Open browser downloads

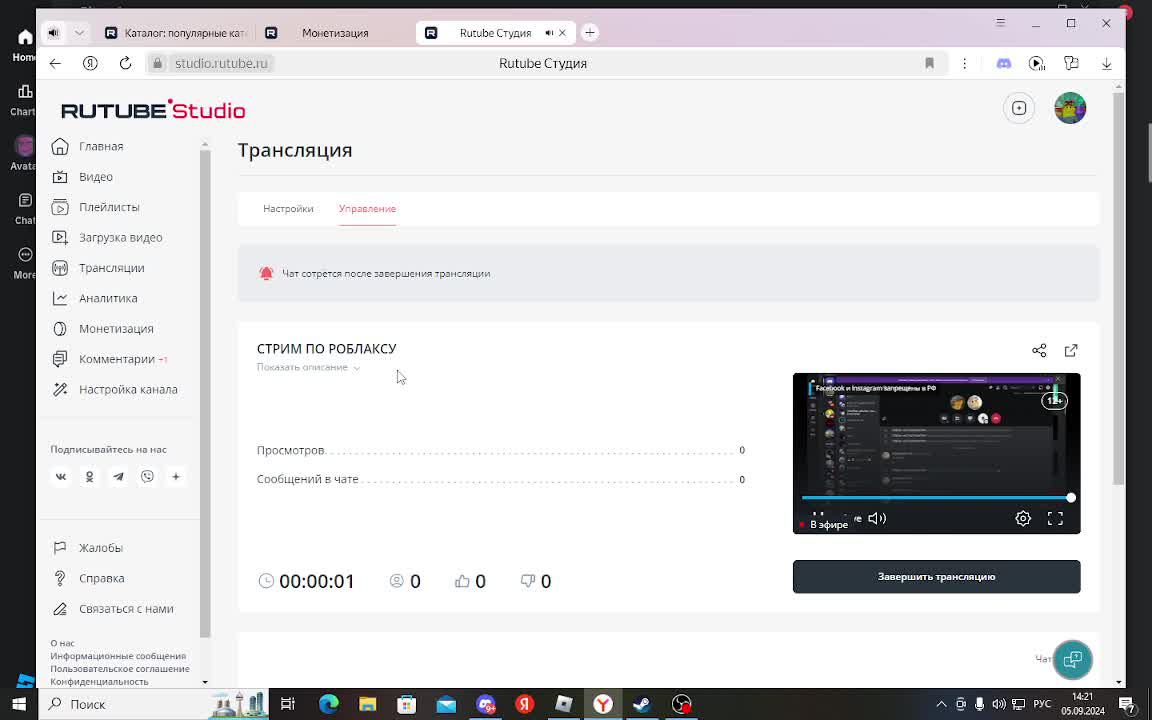1106,63
